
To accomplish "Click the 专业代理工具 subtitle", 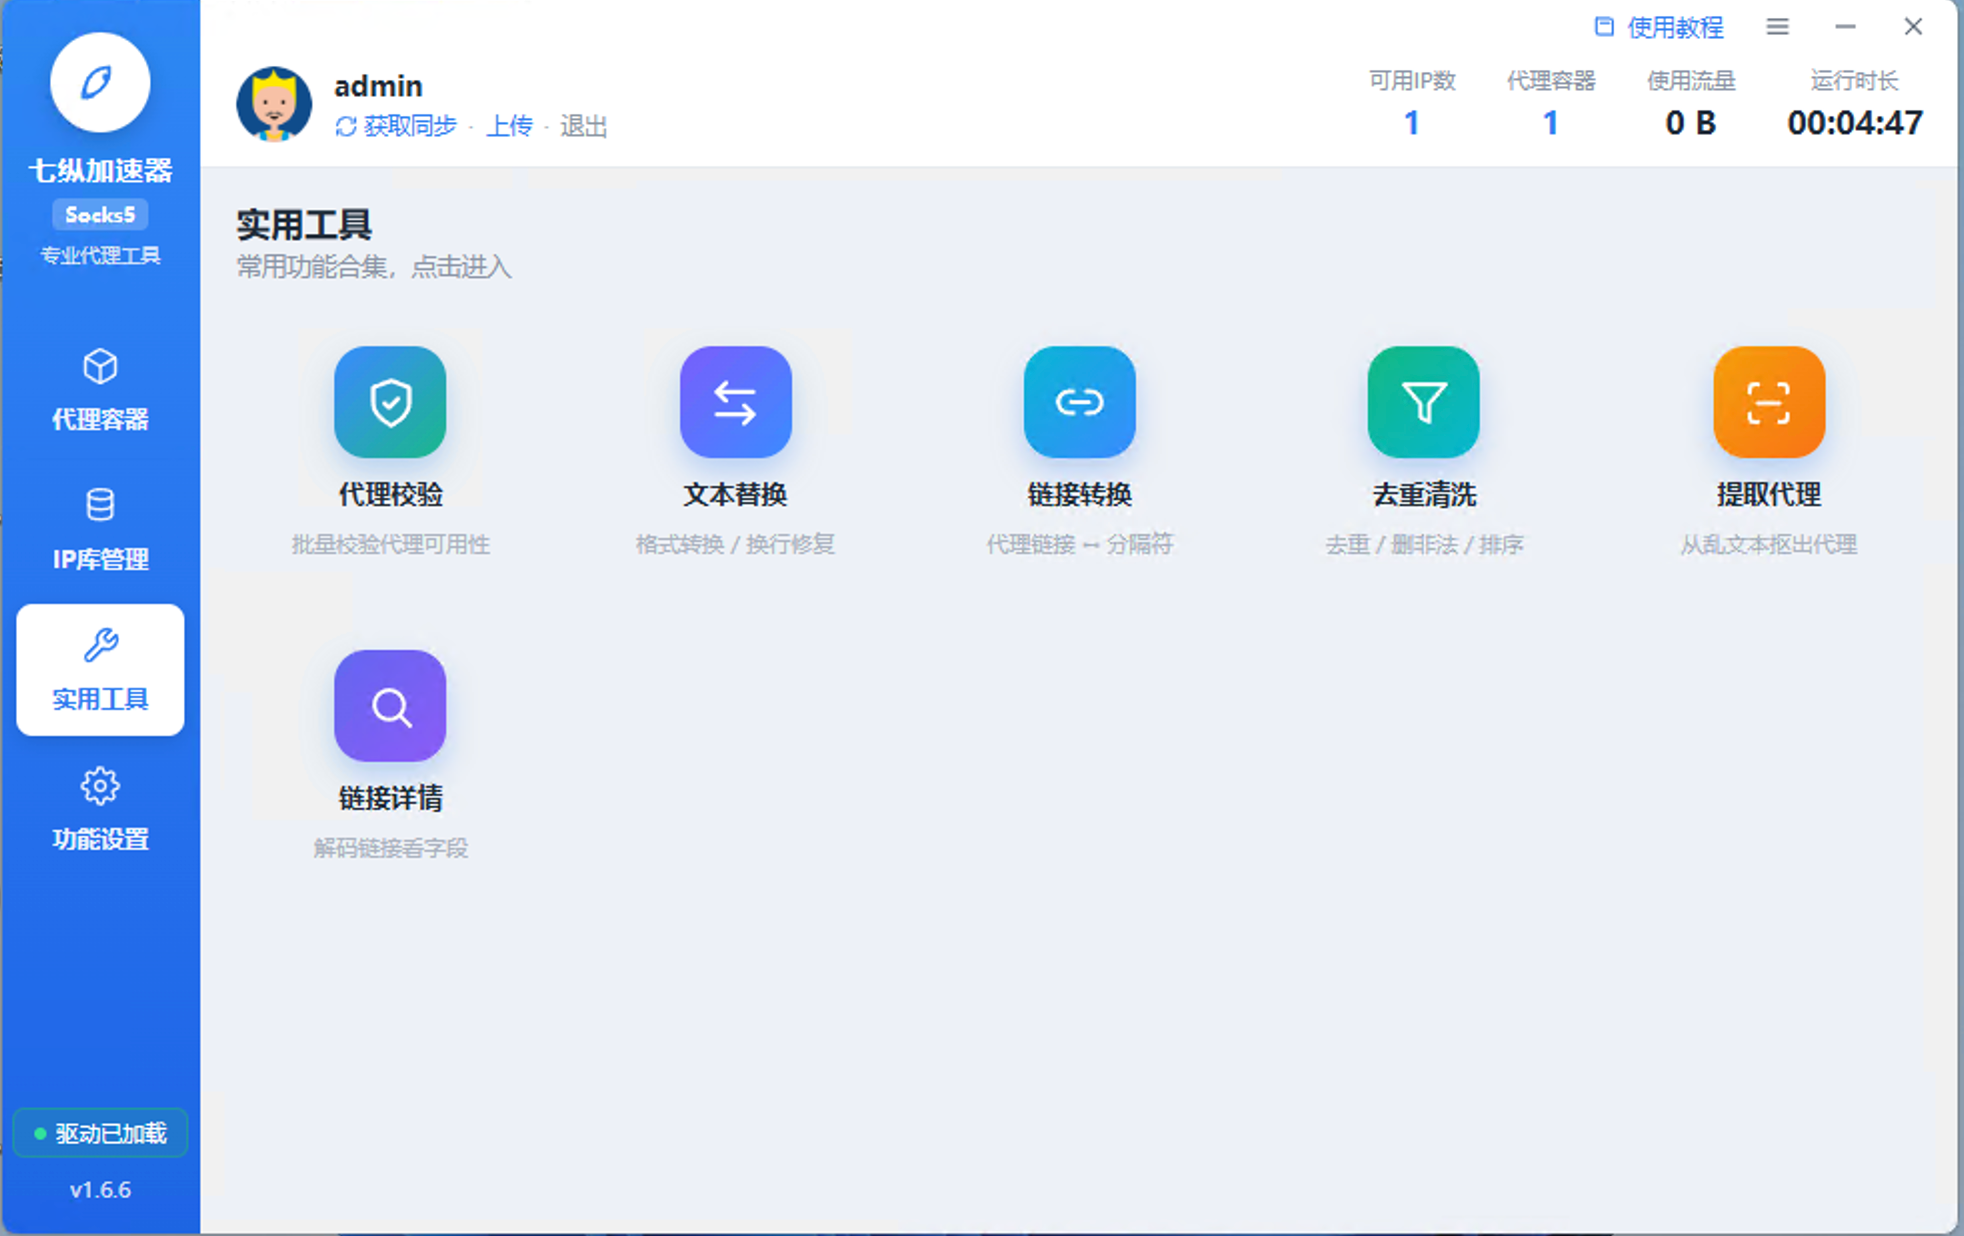I will [x=100, y=256].
